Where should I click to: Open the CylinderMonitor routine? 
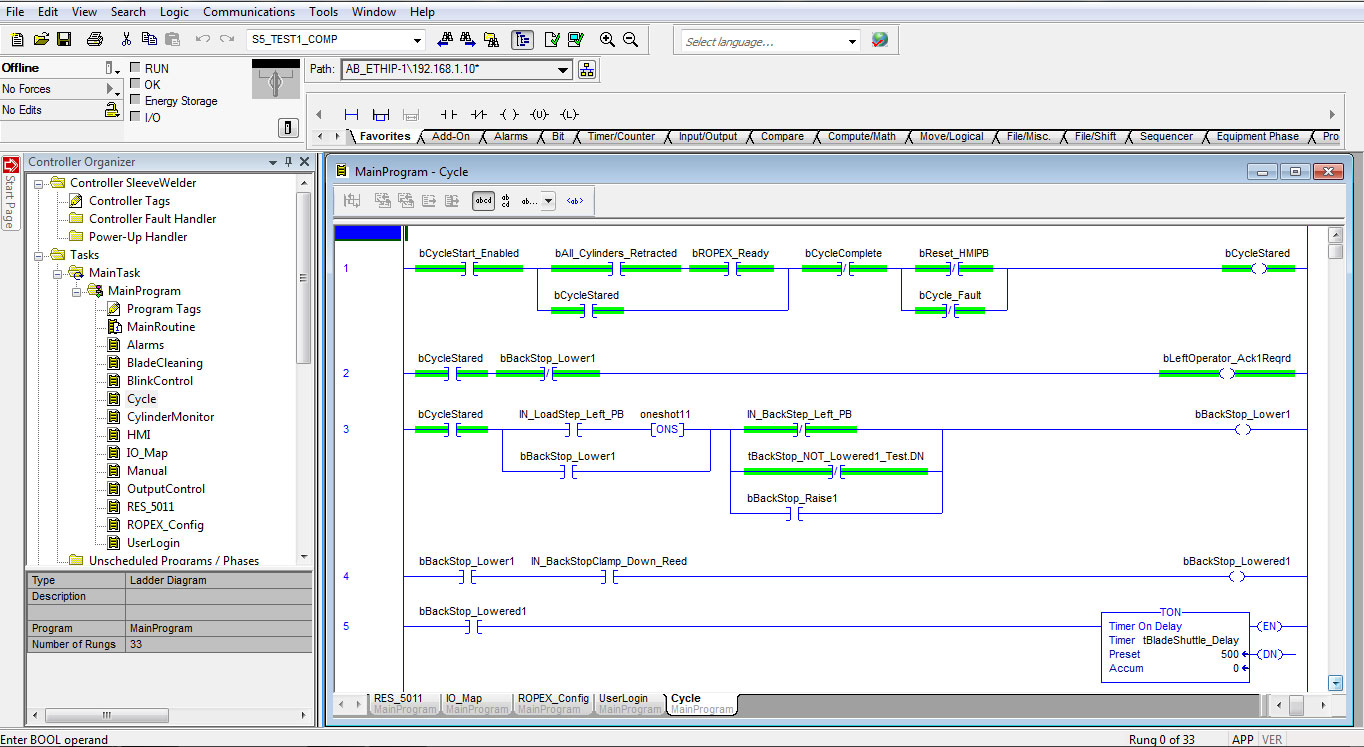click(x=170, y=417)
